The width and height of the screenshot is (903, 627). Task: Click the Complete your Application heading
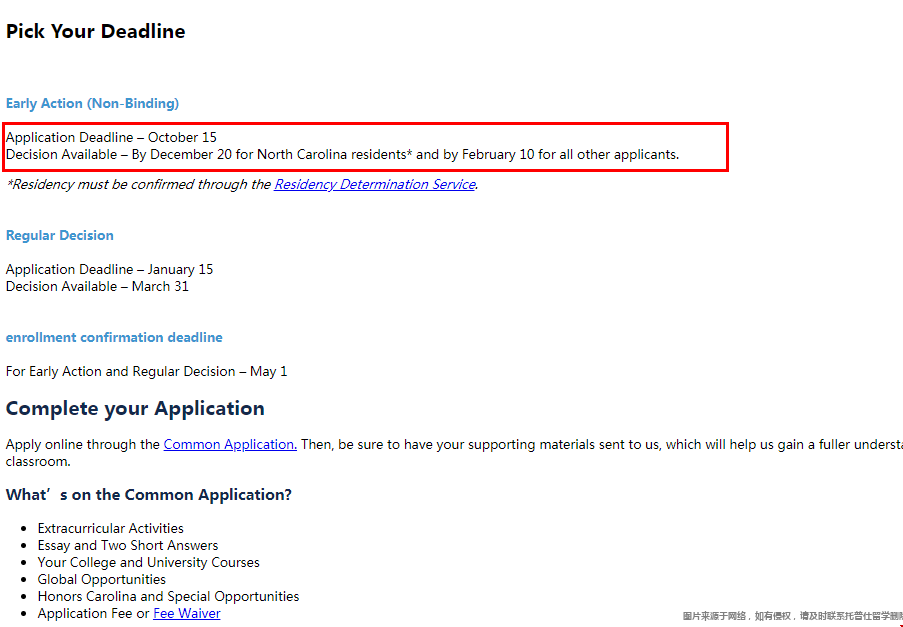click(135, 409)
